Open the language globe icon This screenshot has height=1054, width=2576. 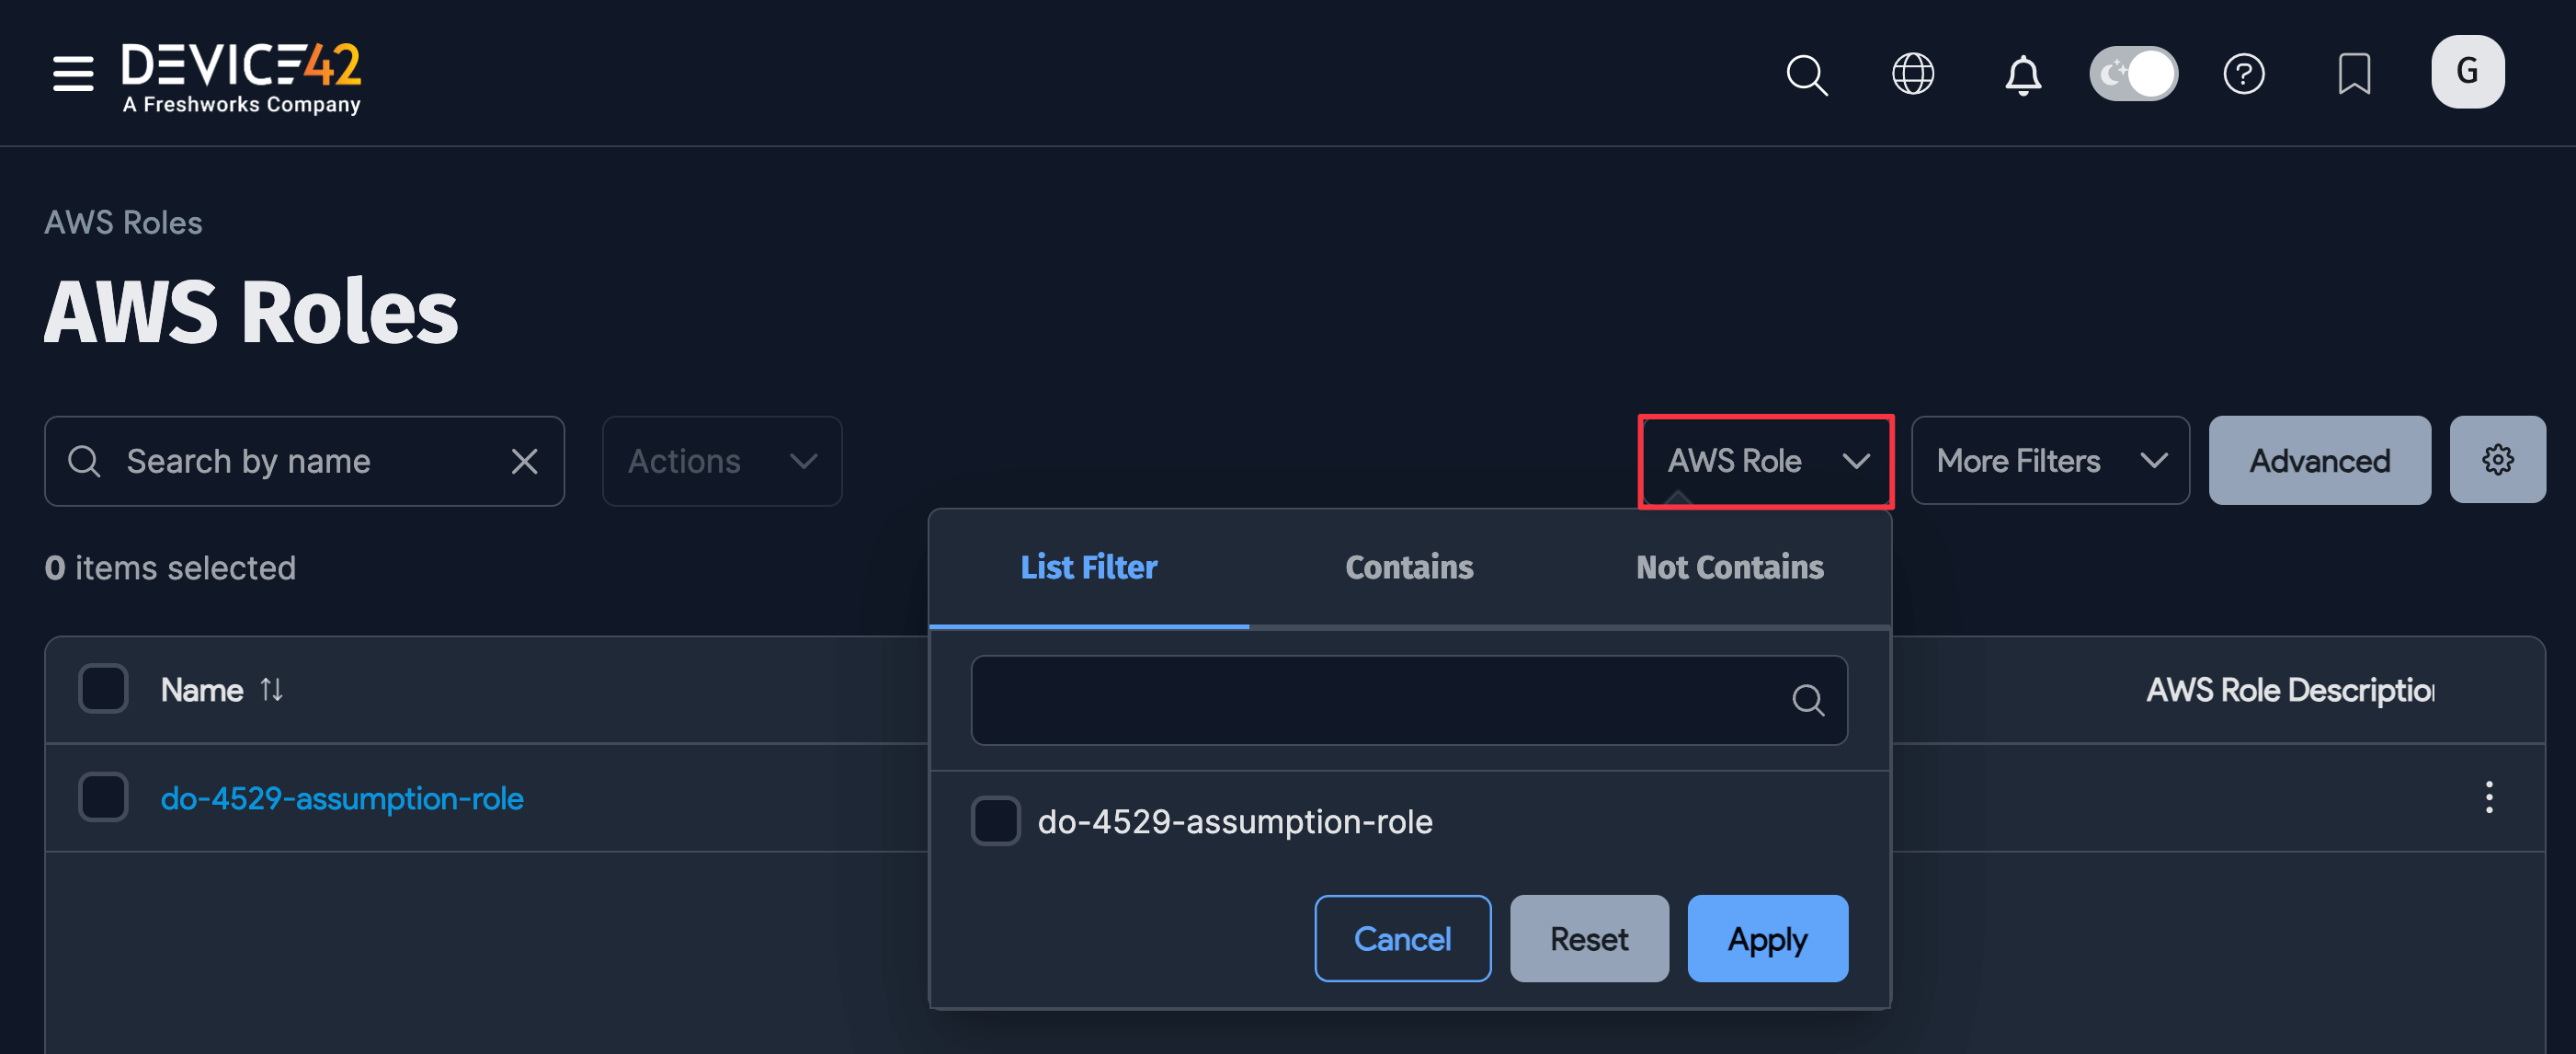pyautogui.click(x=1913, y=73)
